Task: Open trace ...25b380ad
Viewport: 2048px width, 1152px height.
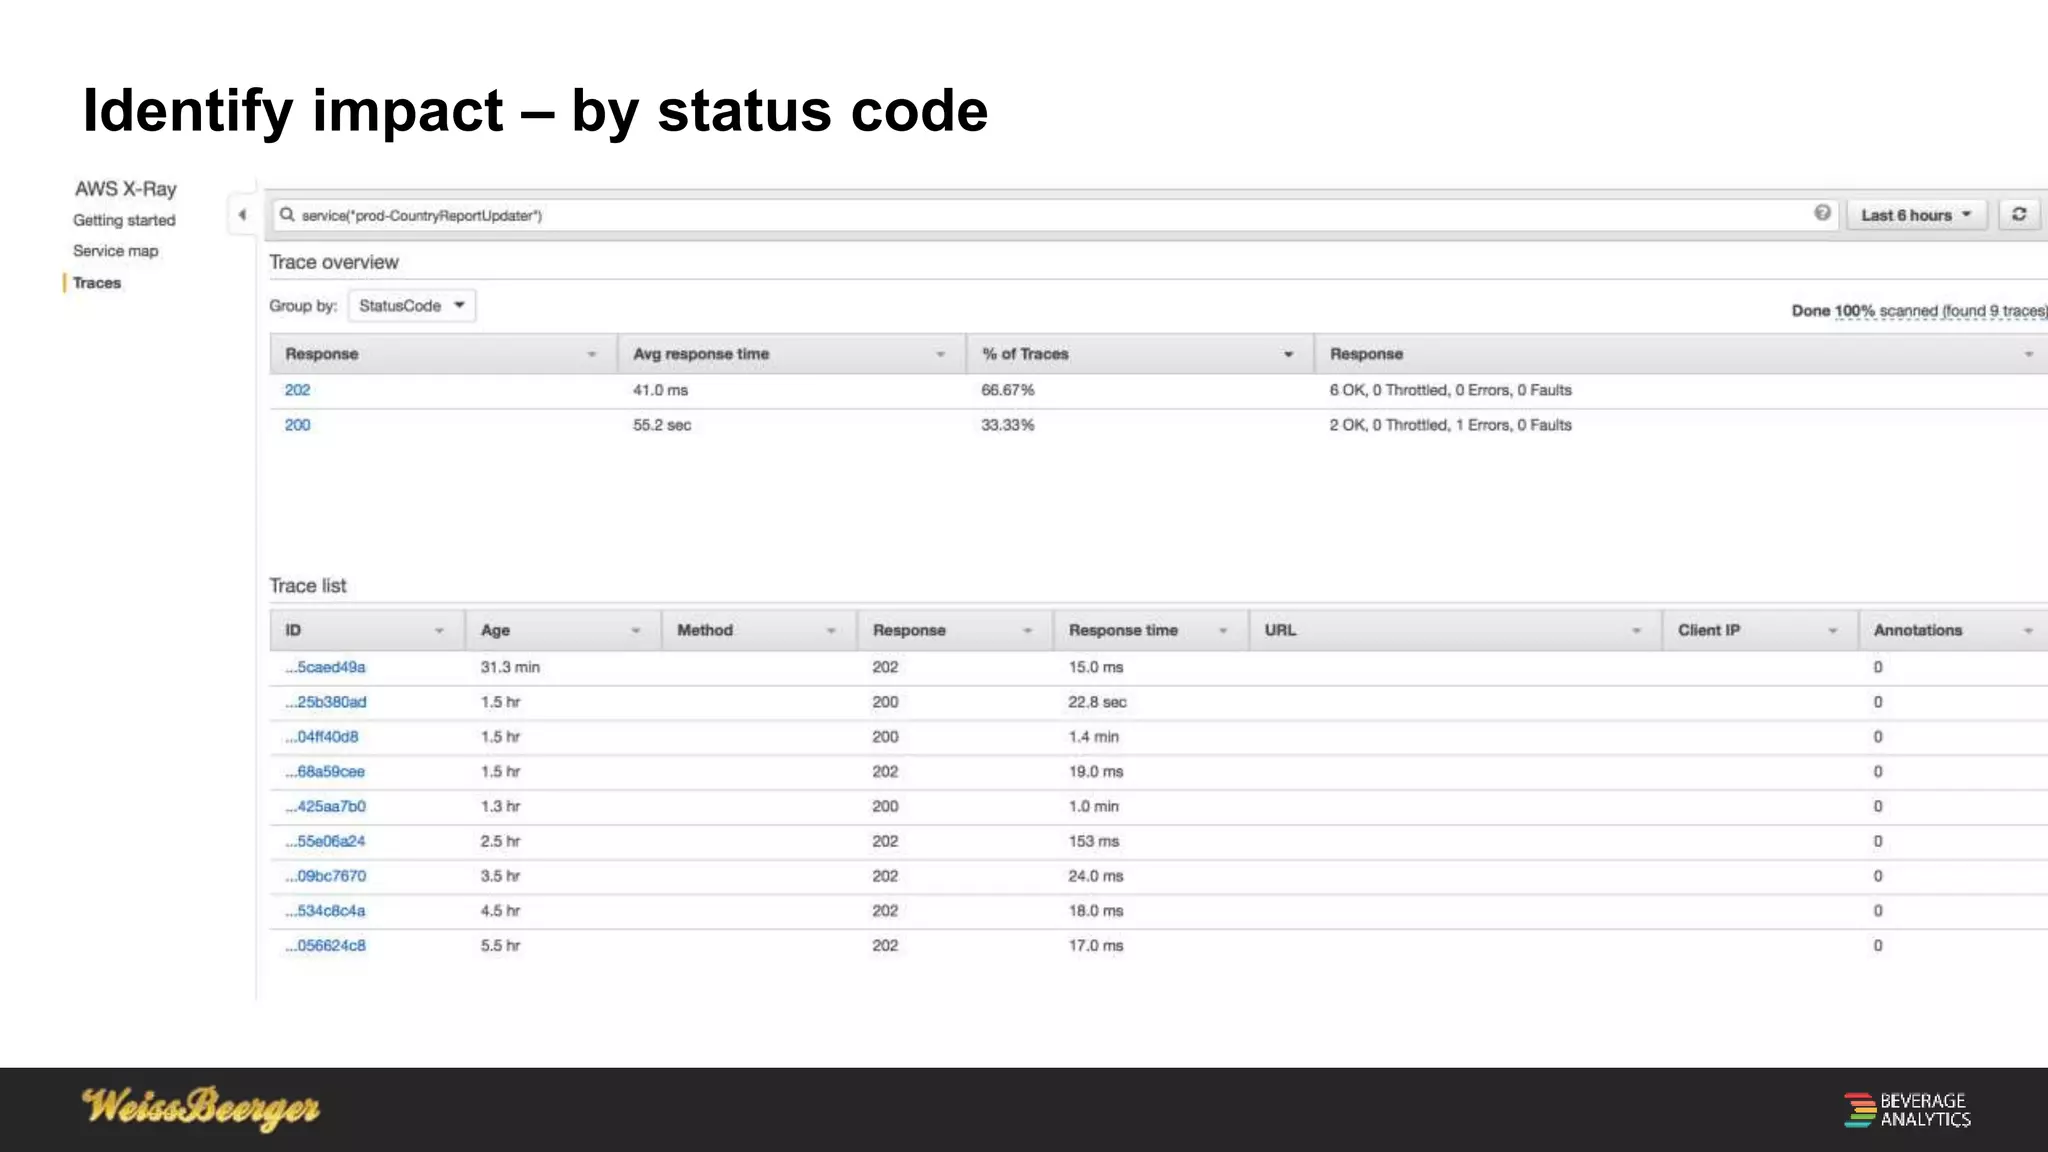Action: tap(326, 702)
